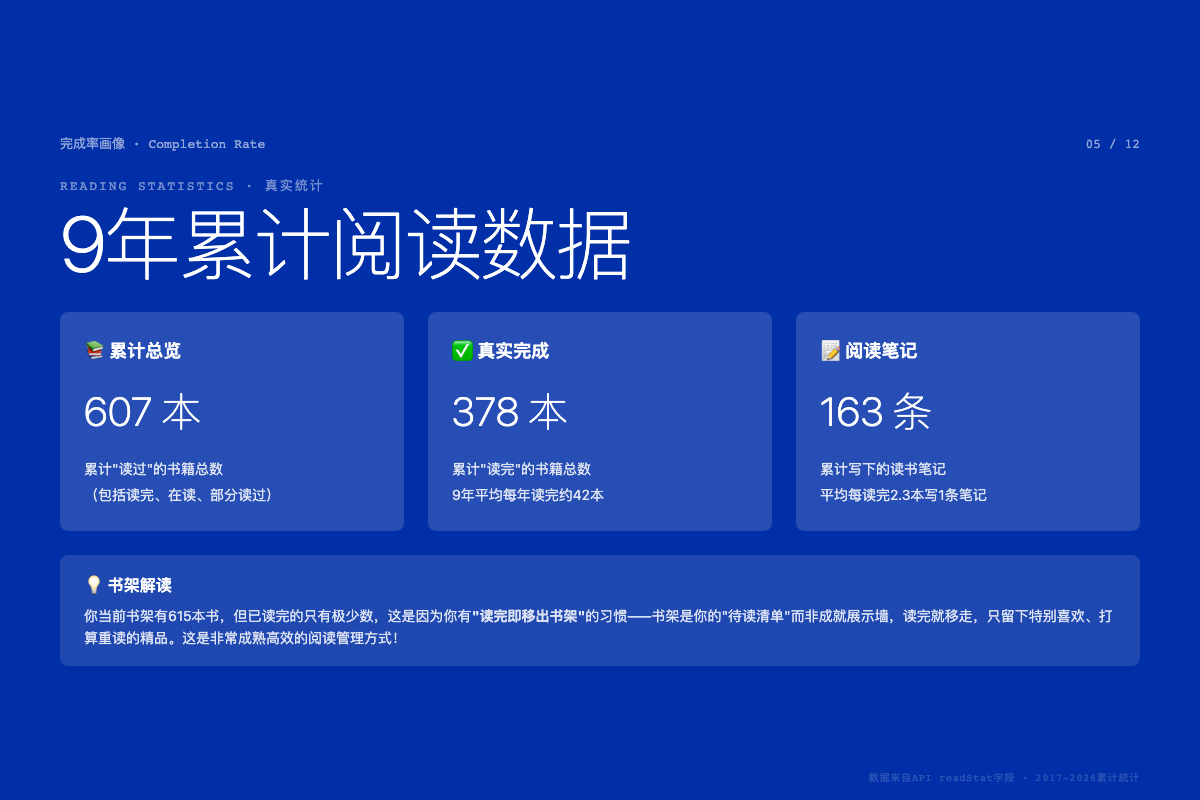Click the 607 本 value
1200x800 pixels.
143,412
